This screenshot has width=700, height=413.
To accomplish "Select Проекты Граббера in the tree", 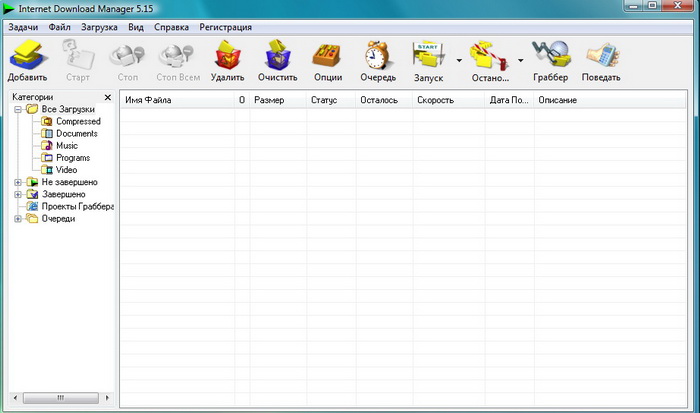I will [x=78, y=206].
